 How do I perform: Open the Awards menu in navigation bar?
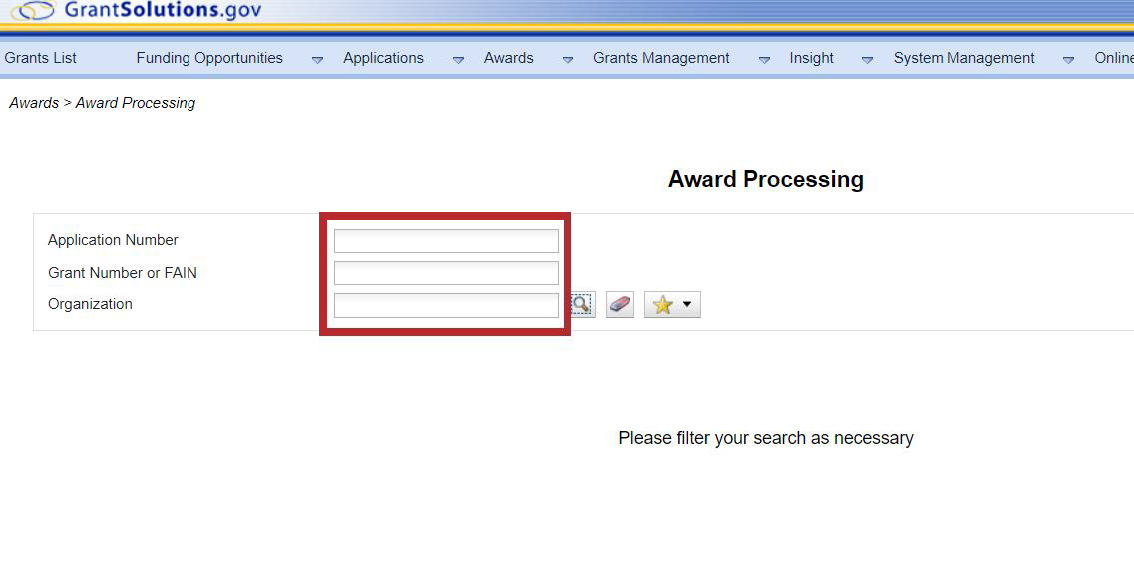click(x=508, y=58)
